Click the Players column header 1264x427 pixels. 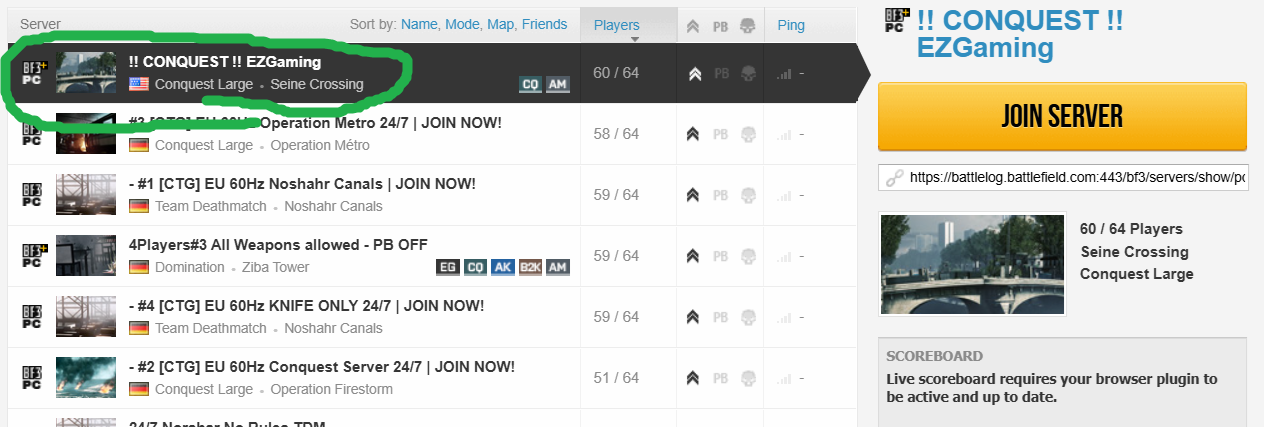[628, 26]
